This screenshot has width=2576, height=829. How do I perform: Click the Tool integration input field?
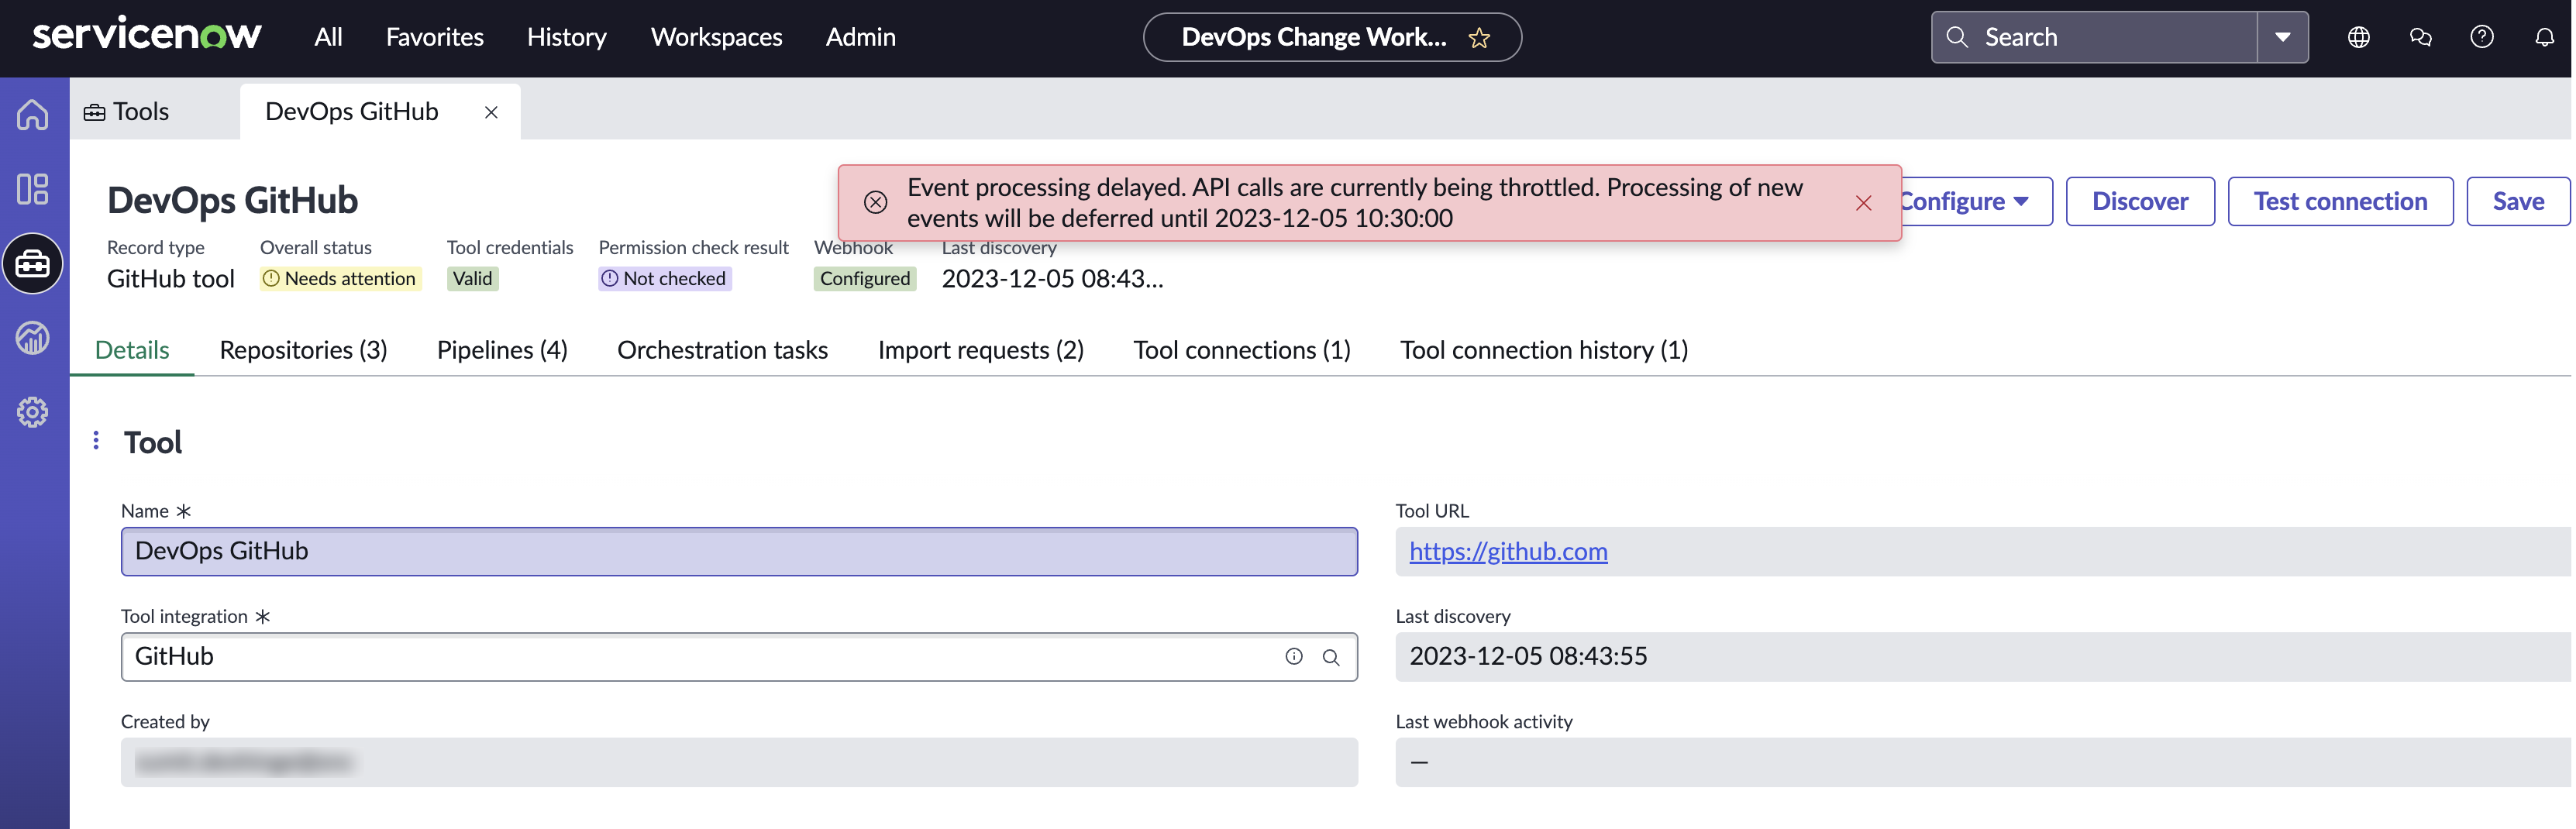739,657
